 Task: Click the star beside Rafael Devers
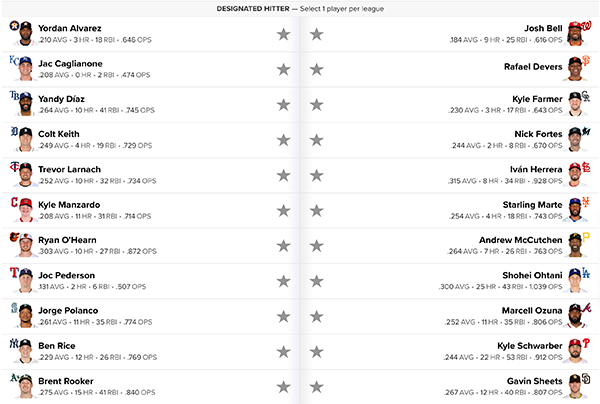pos(316,70)
